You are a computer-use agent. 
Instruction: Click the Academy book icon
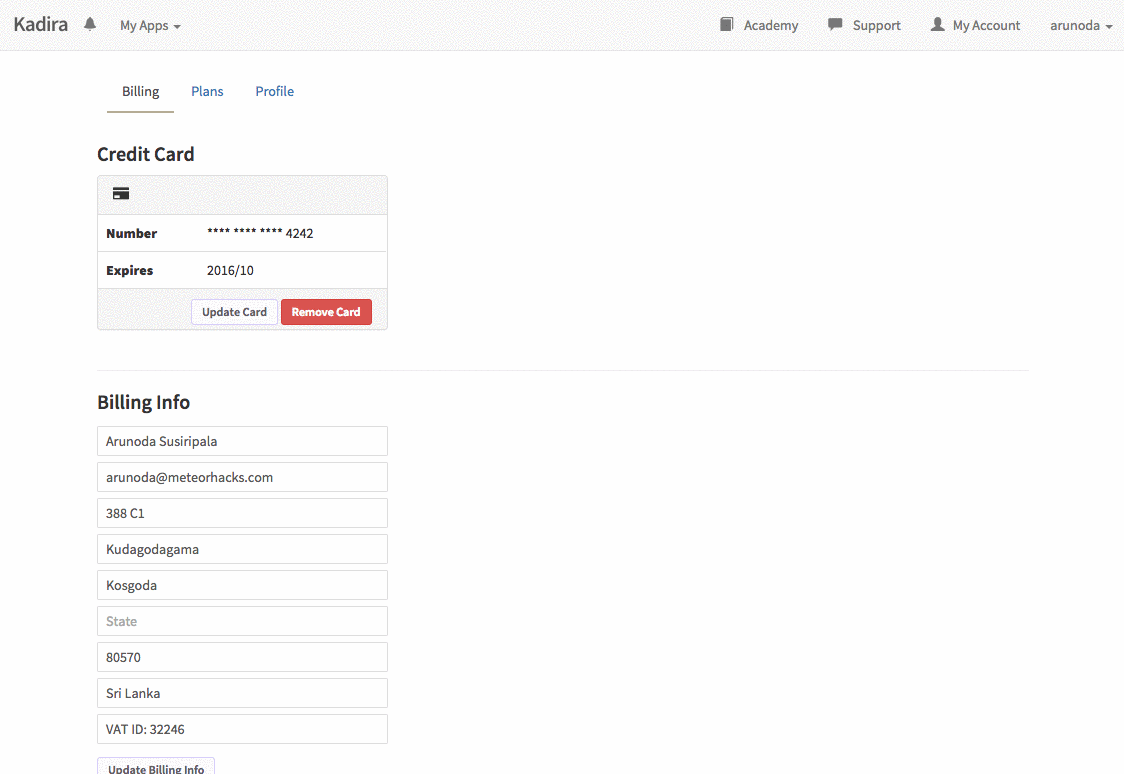click(x=725, y=24)
